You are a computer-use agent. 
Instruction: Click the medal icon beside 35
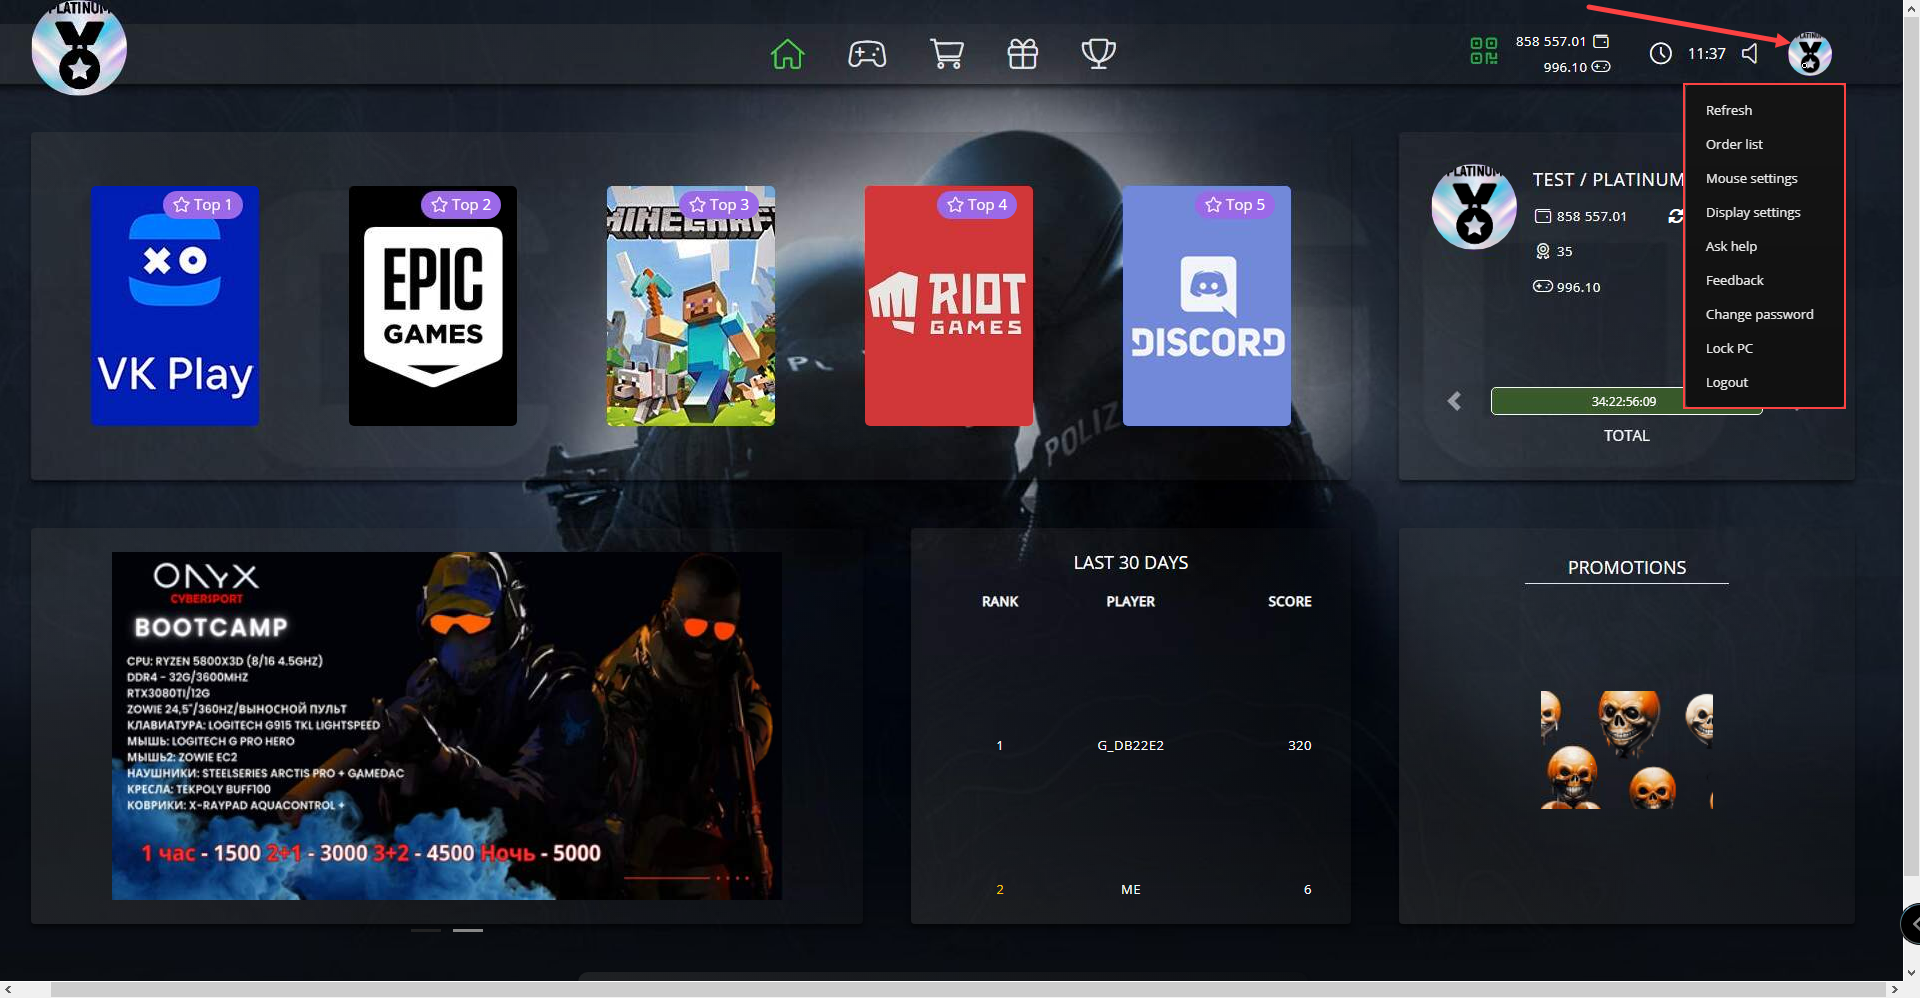tap(1543, 251)
